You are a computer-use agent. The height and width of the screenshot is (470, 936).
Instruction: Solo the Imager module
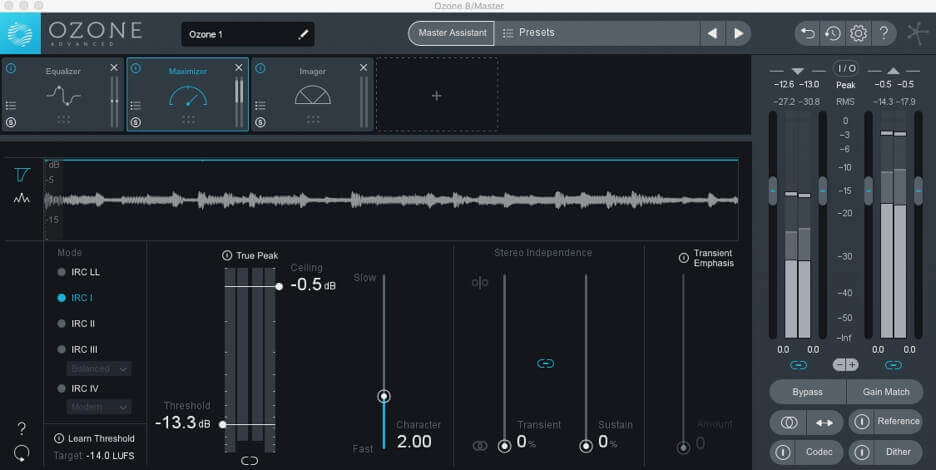coord(260,122)
